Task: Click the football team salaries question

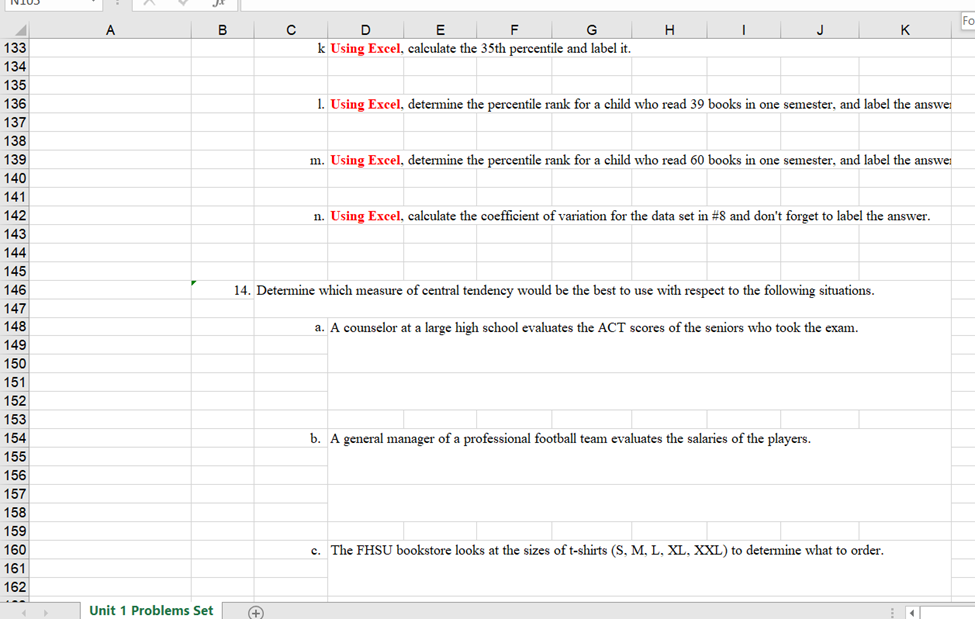Action: pos(570,439)
